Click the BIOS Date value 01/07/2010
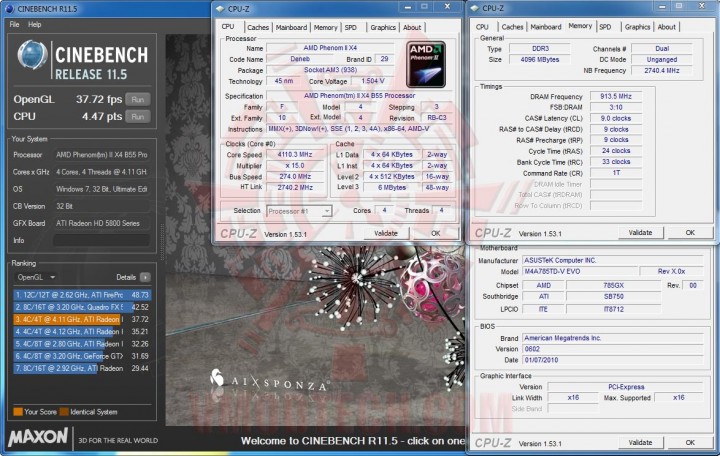The image size is (720, 456). point(613,360)
